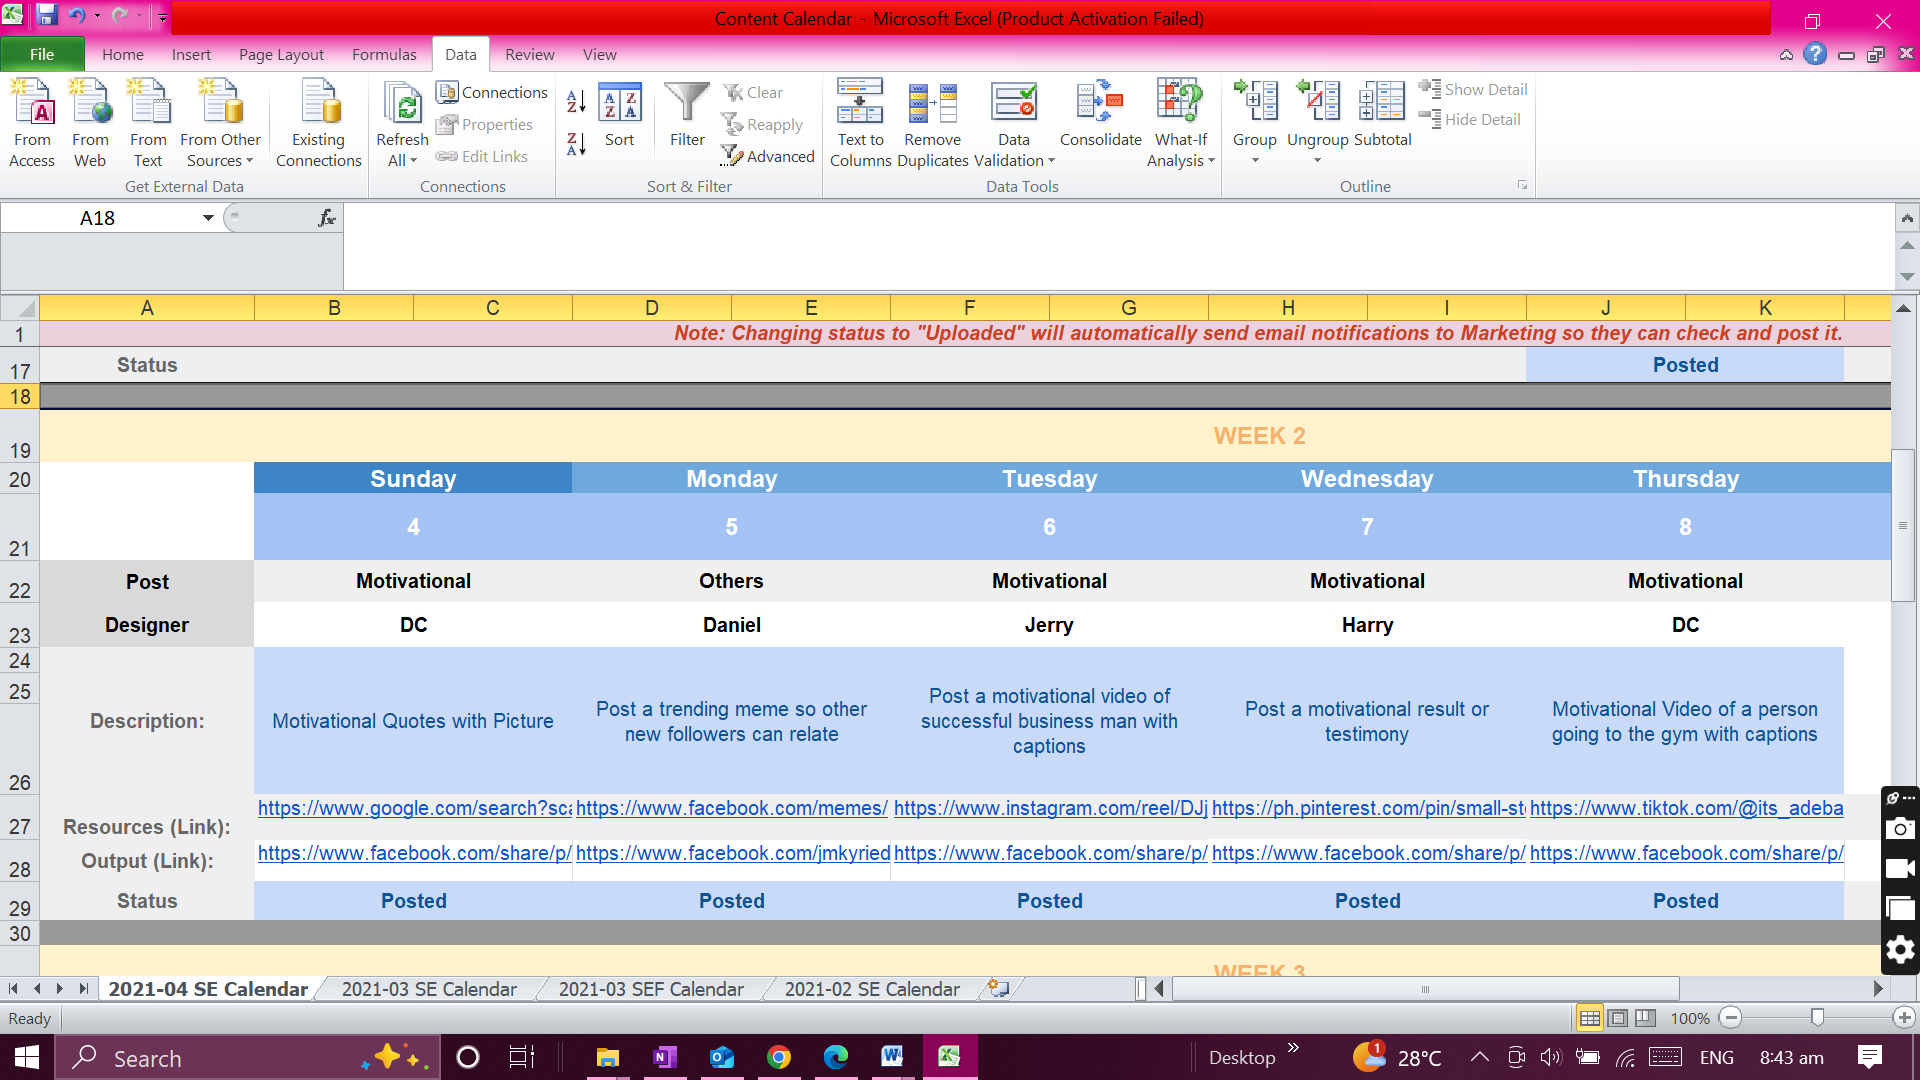Switch to Page Layout view
This screenshot has width=1920, height=1080.
pyautogui.click(x=1617, y=1018)
